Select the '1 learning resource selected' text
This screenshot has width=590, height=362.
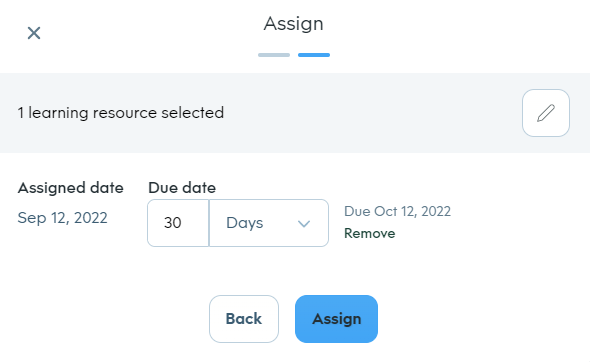(121, 113)
